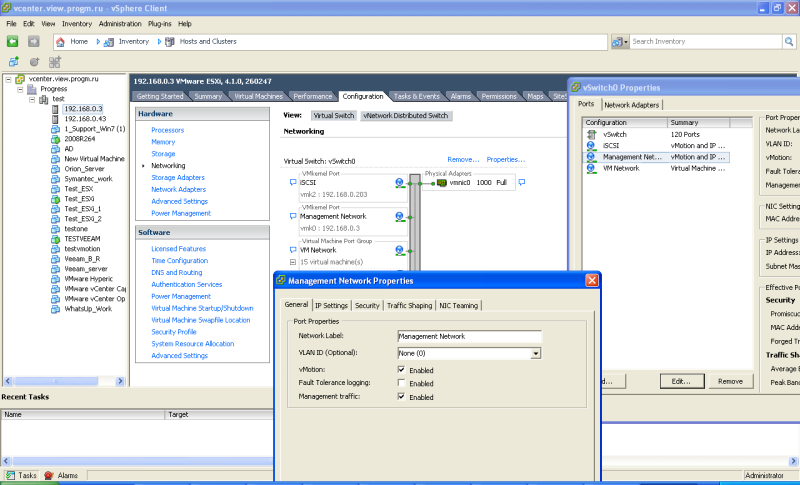Click the iSCSI port globe icon in diagram
The width and height of the screenshot is (800, 485).
click(x=399, y=183)
